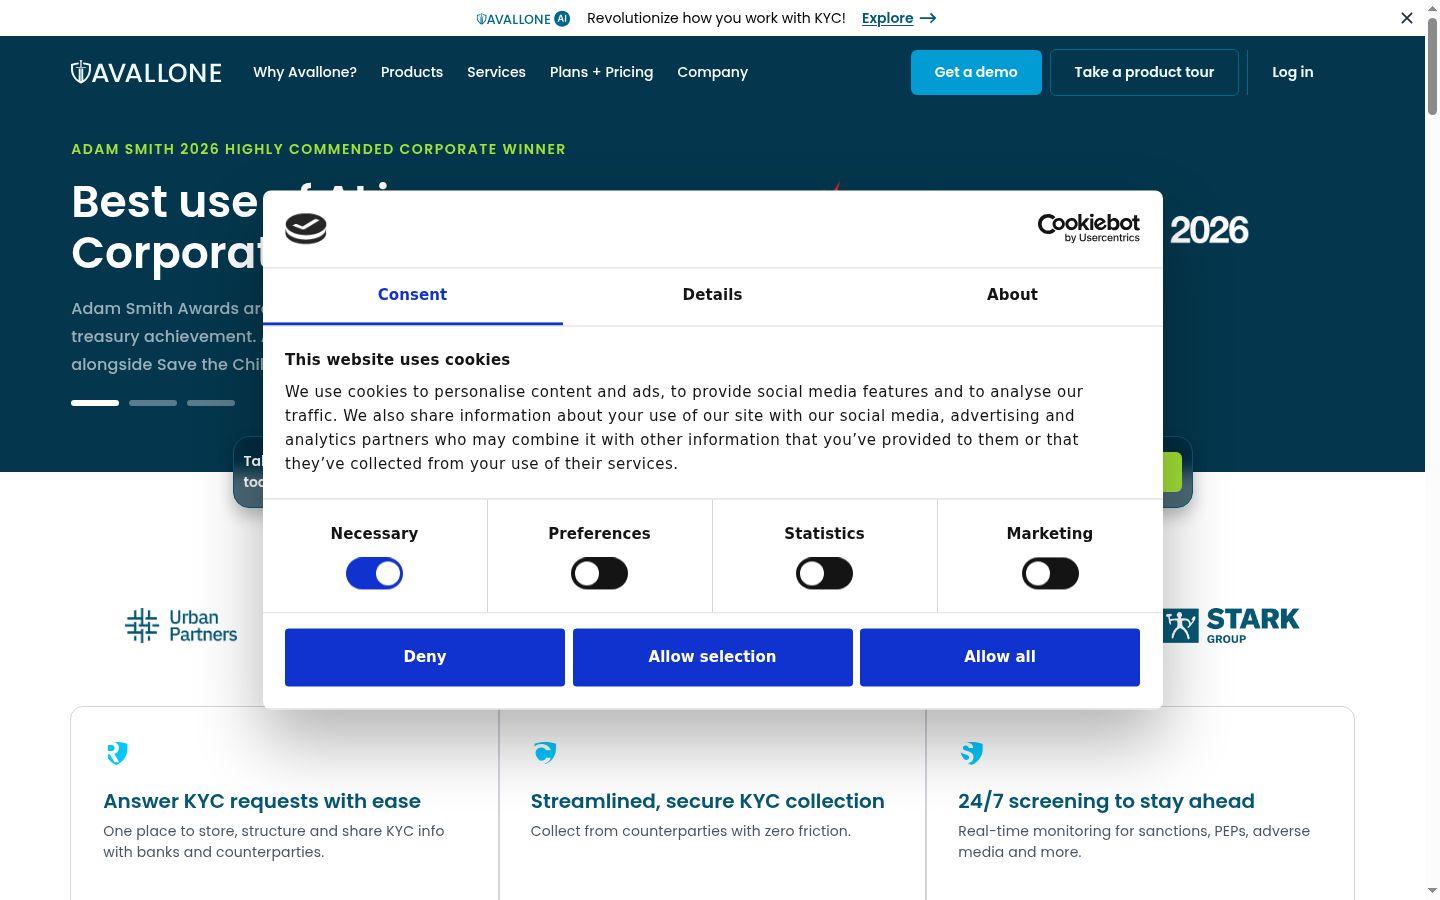Viewport: 1440px width, 900px height.
Task: Click the Urban Partners logo
Action: [x=181, y=626]
